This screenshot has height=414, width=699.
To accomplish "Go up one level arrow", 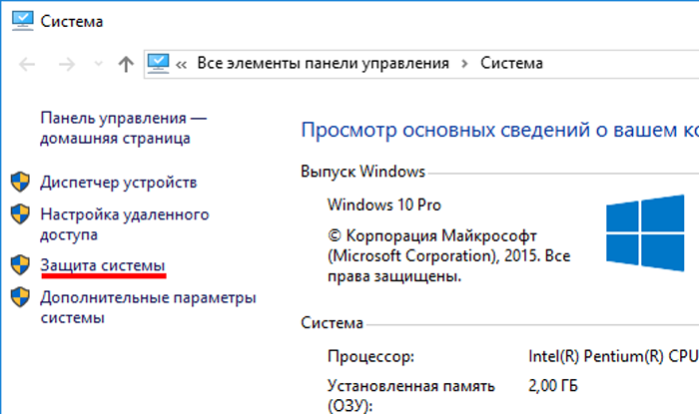I will (126, 64).
